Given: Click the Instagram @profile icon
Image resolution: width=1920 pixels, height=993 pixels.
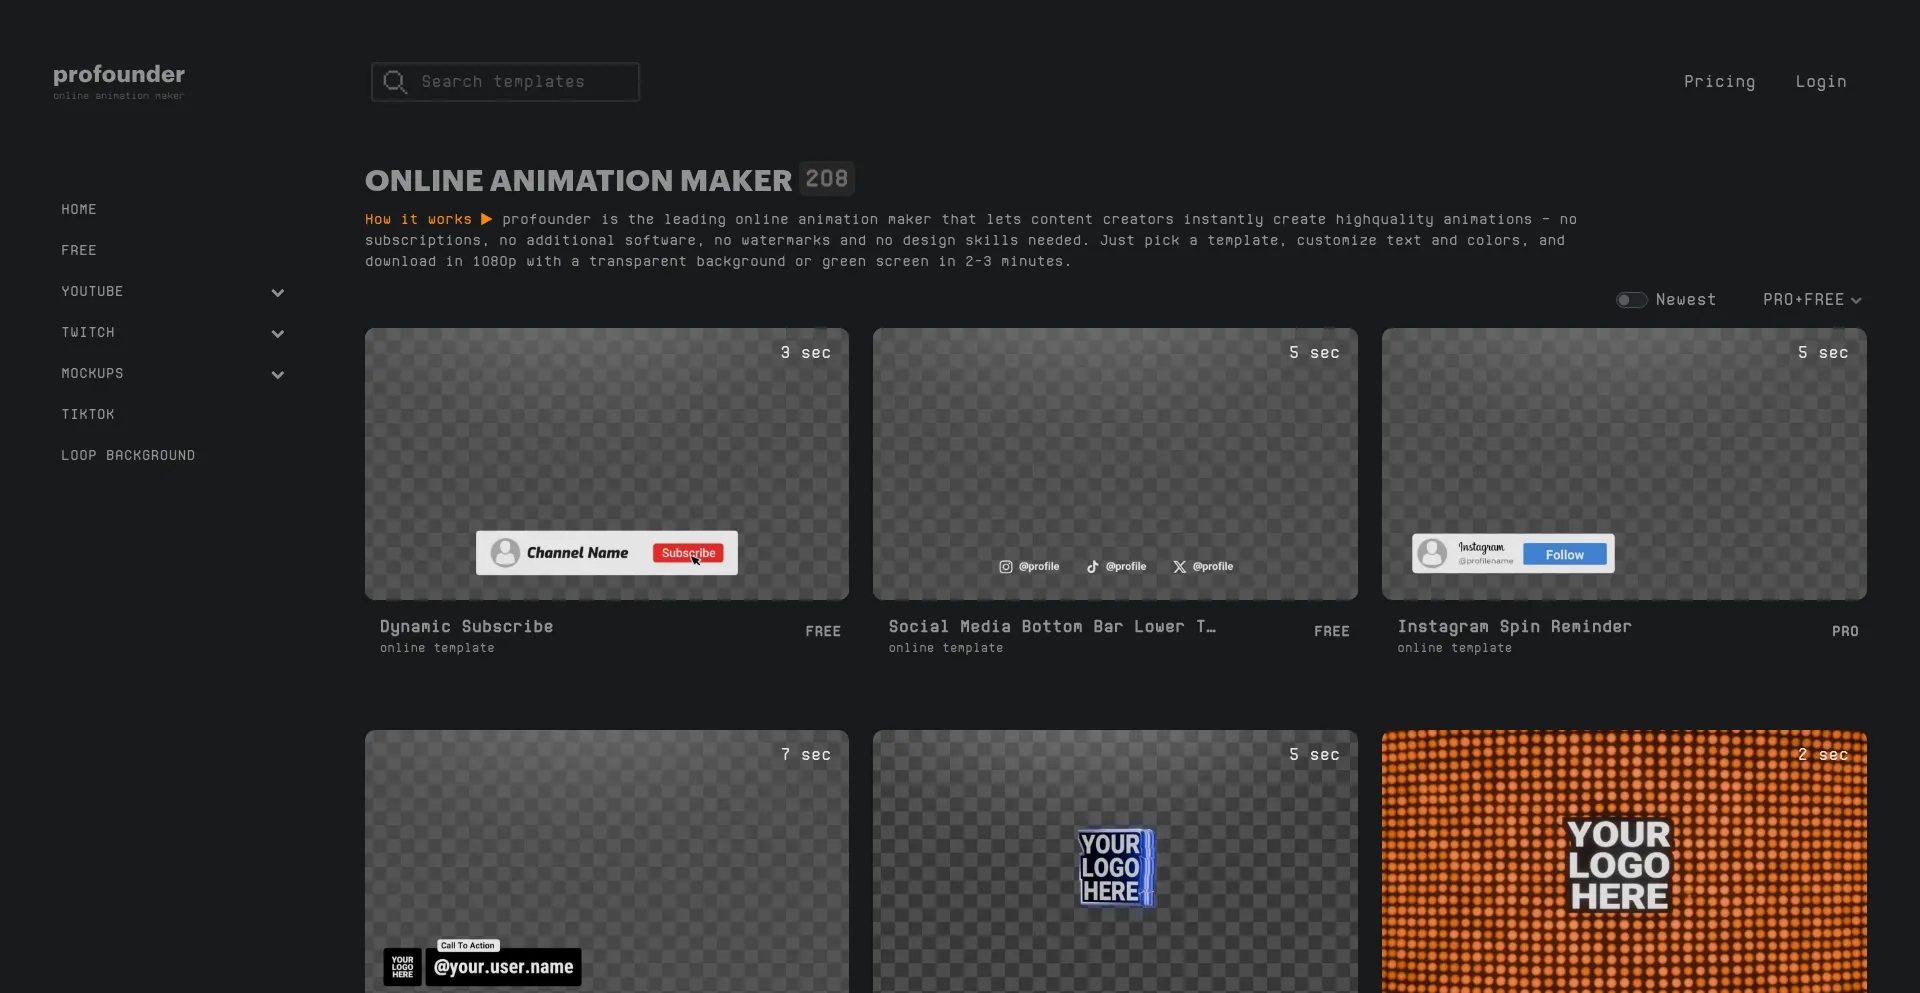Looking at the screenshot, I should click(x=1005, y=567).
